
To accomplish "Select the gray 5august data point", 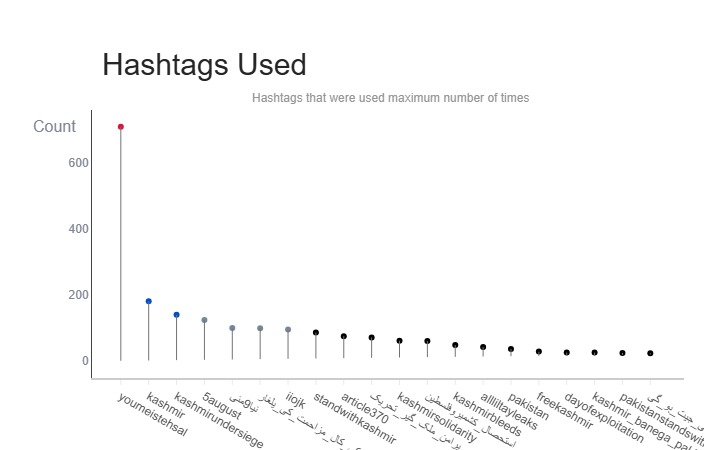I will pyautogui.click(x=204, y=320).
